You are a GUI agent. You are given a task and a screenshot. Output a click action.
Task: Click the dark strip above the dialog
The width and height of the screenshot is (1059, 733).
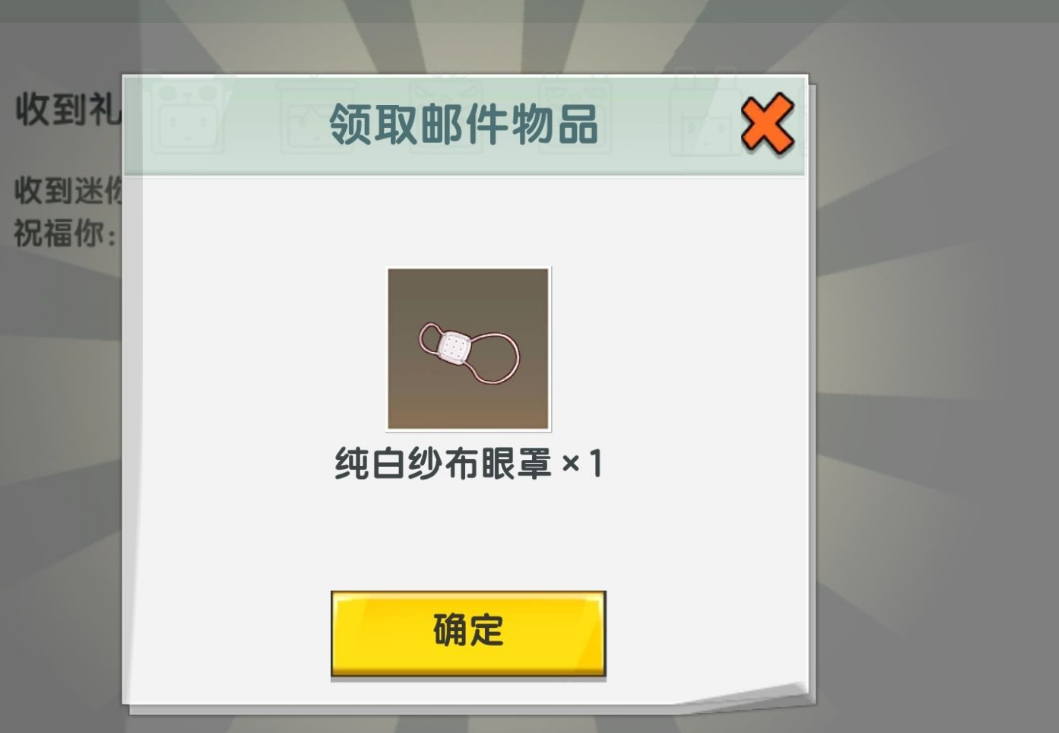pos(530,11)
